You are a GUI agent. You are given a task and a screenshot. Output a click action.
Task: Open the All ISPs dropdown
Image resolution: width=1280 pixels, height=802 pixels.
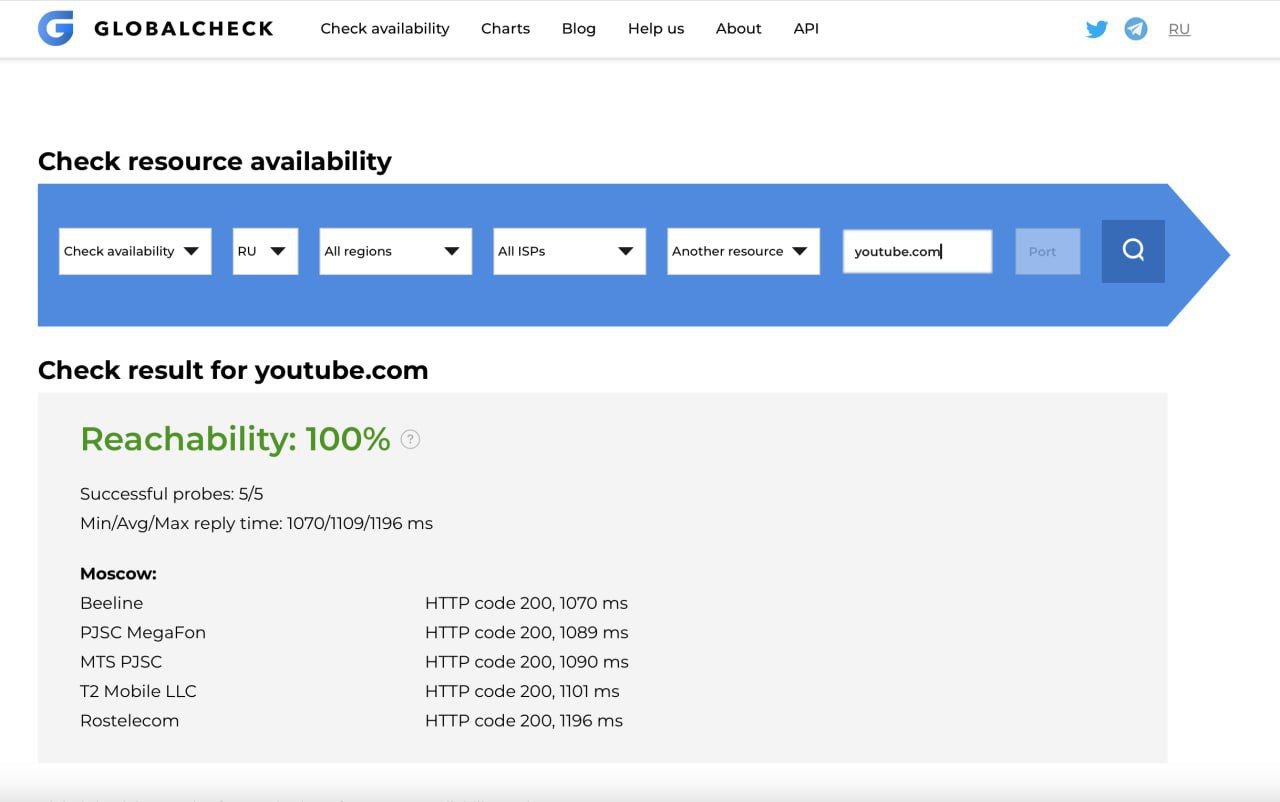click(569, 251)
